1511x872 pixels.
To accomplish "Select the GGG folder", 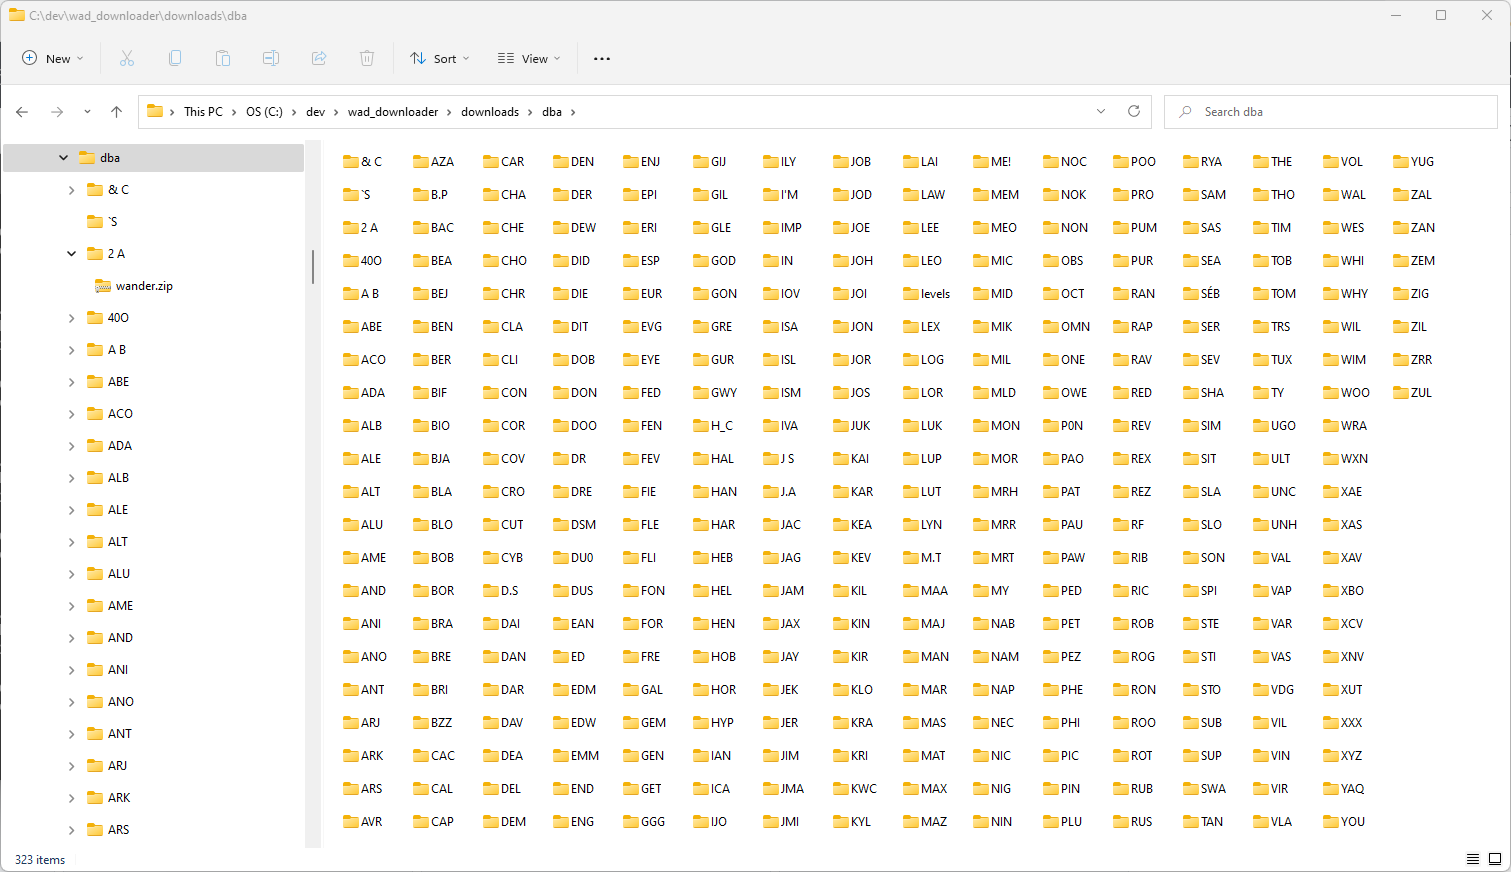I will (644, 822).
